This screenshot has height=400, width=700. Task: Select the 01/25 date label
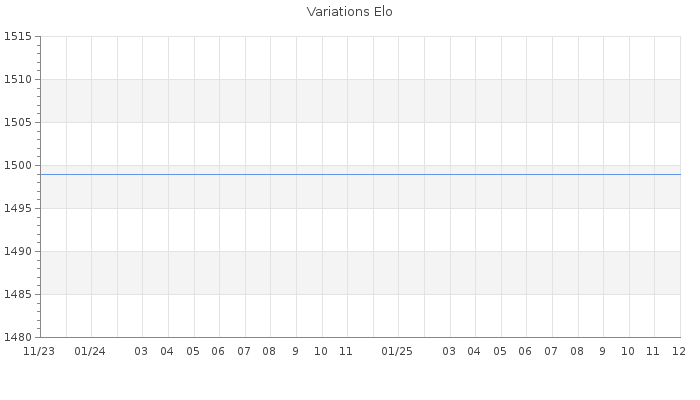397,352
